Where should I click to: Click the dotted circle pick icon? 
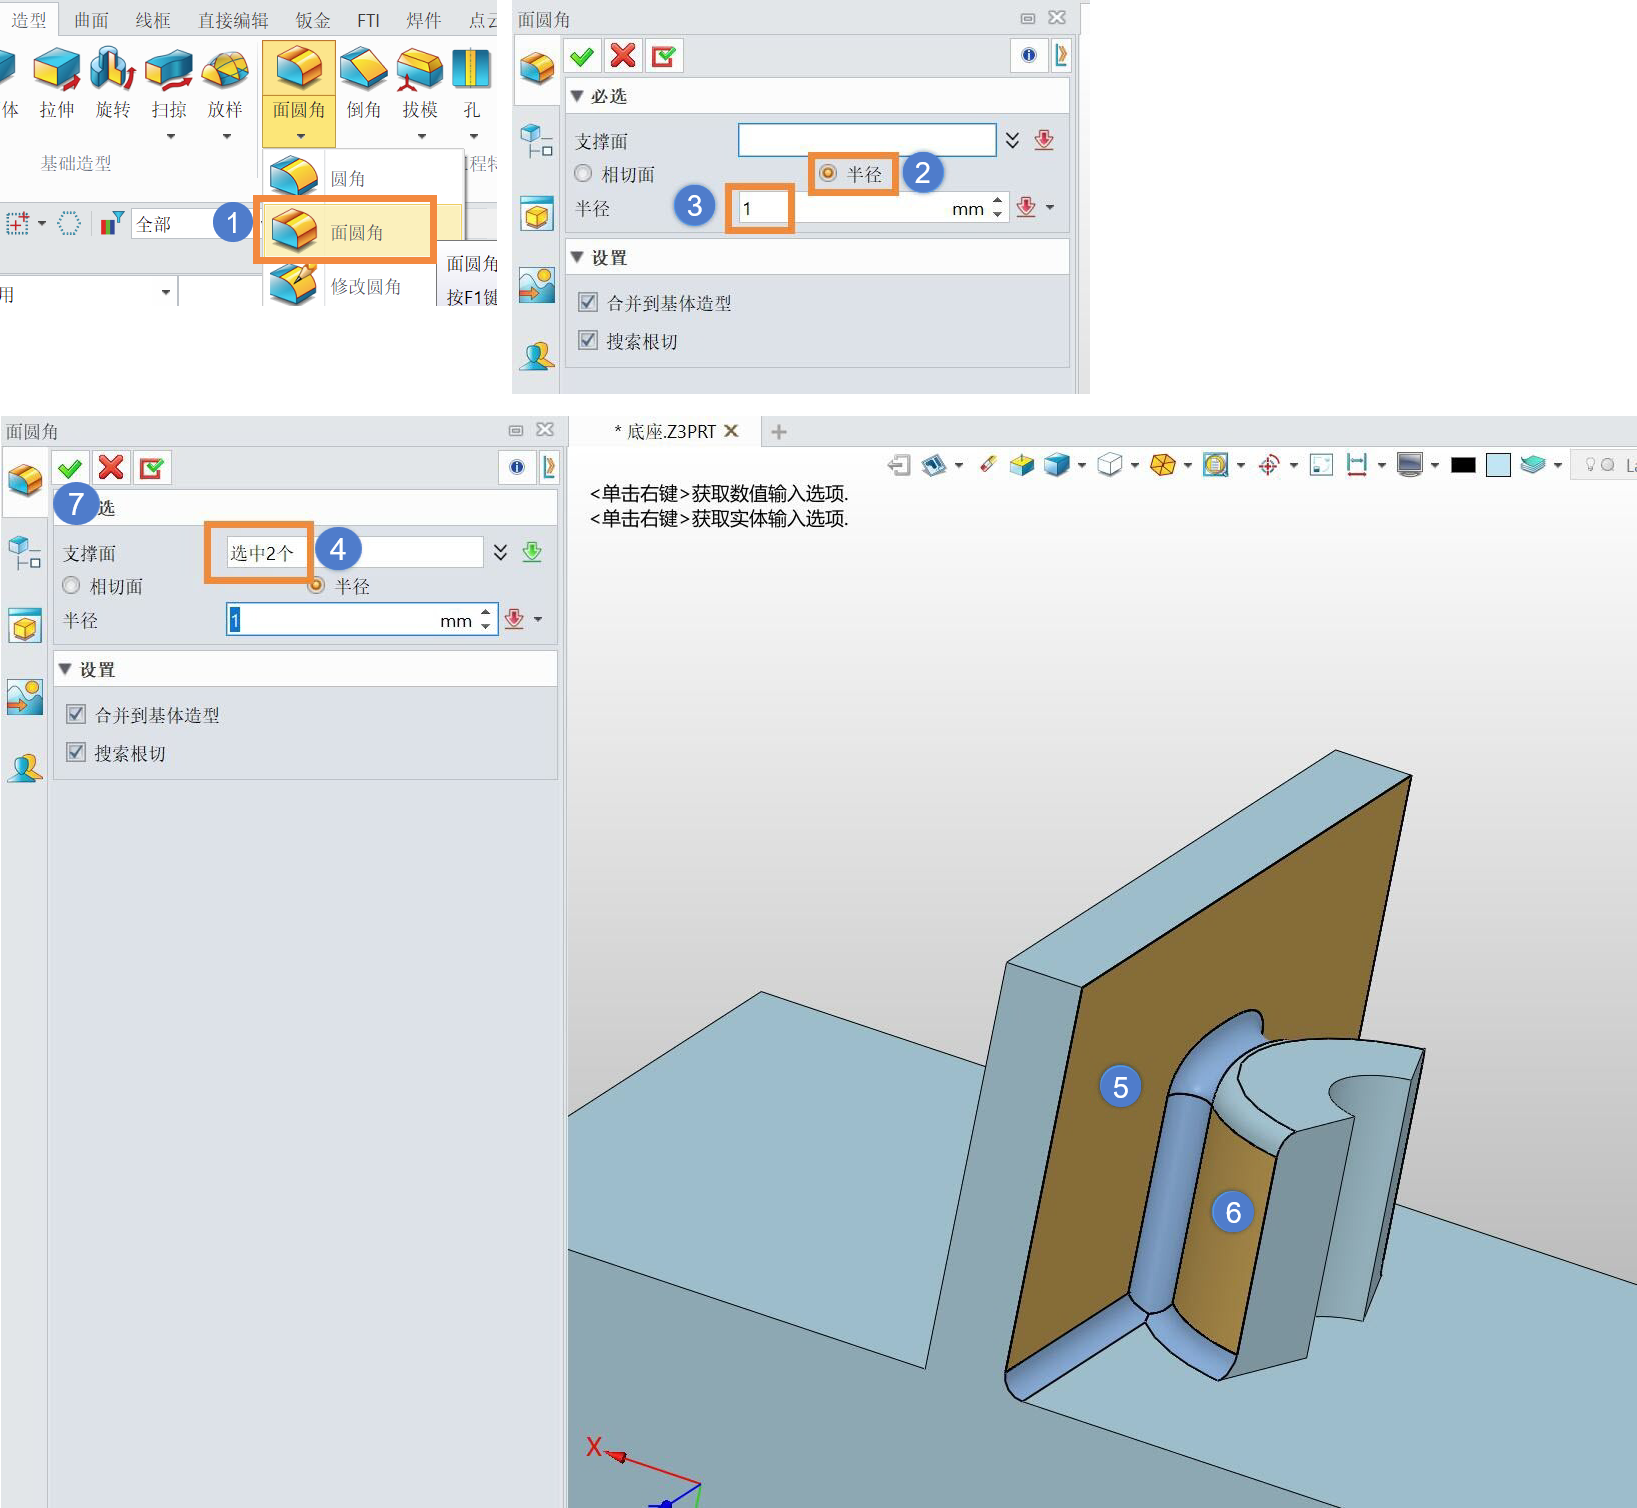pyautogui.click(x=69, y=223)
